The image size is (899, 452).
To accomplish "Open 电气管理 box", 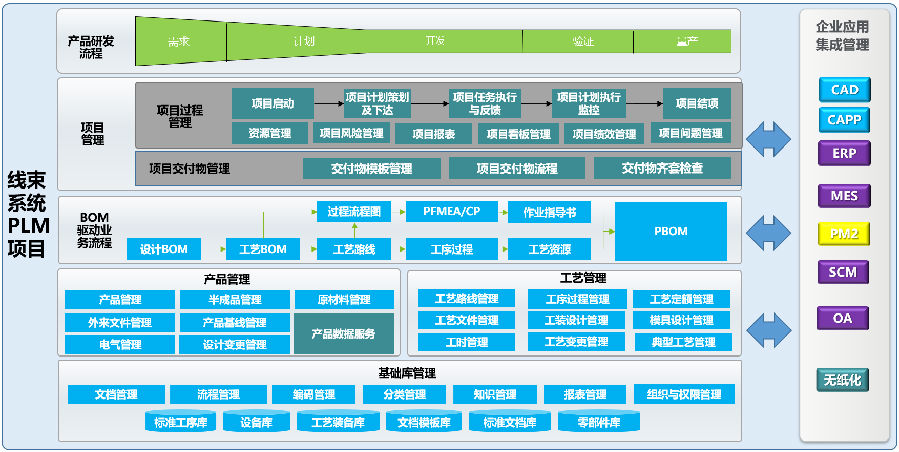I will pos(120,345).
